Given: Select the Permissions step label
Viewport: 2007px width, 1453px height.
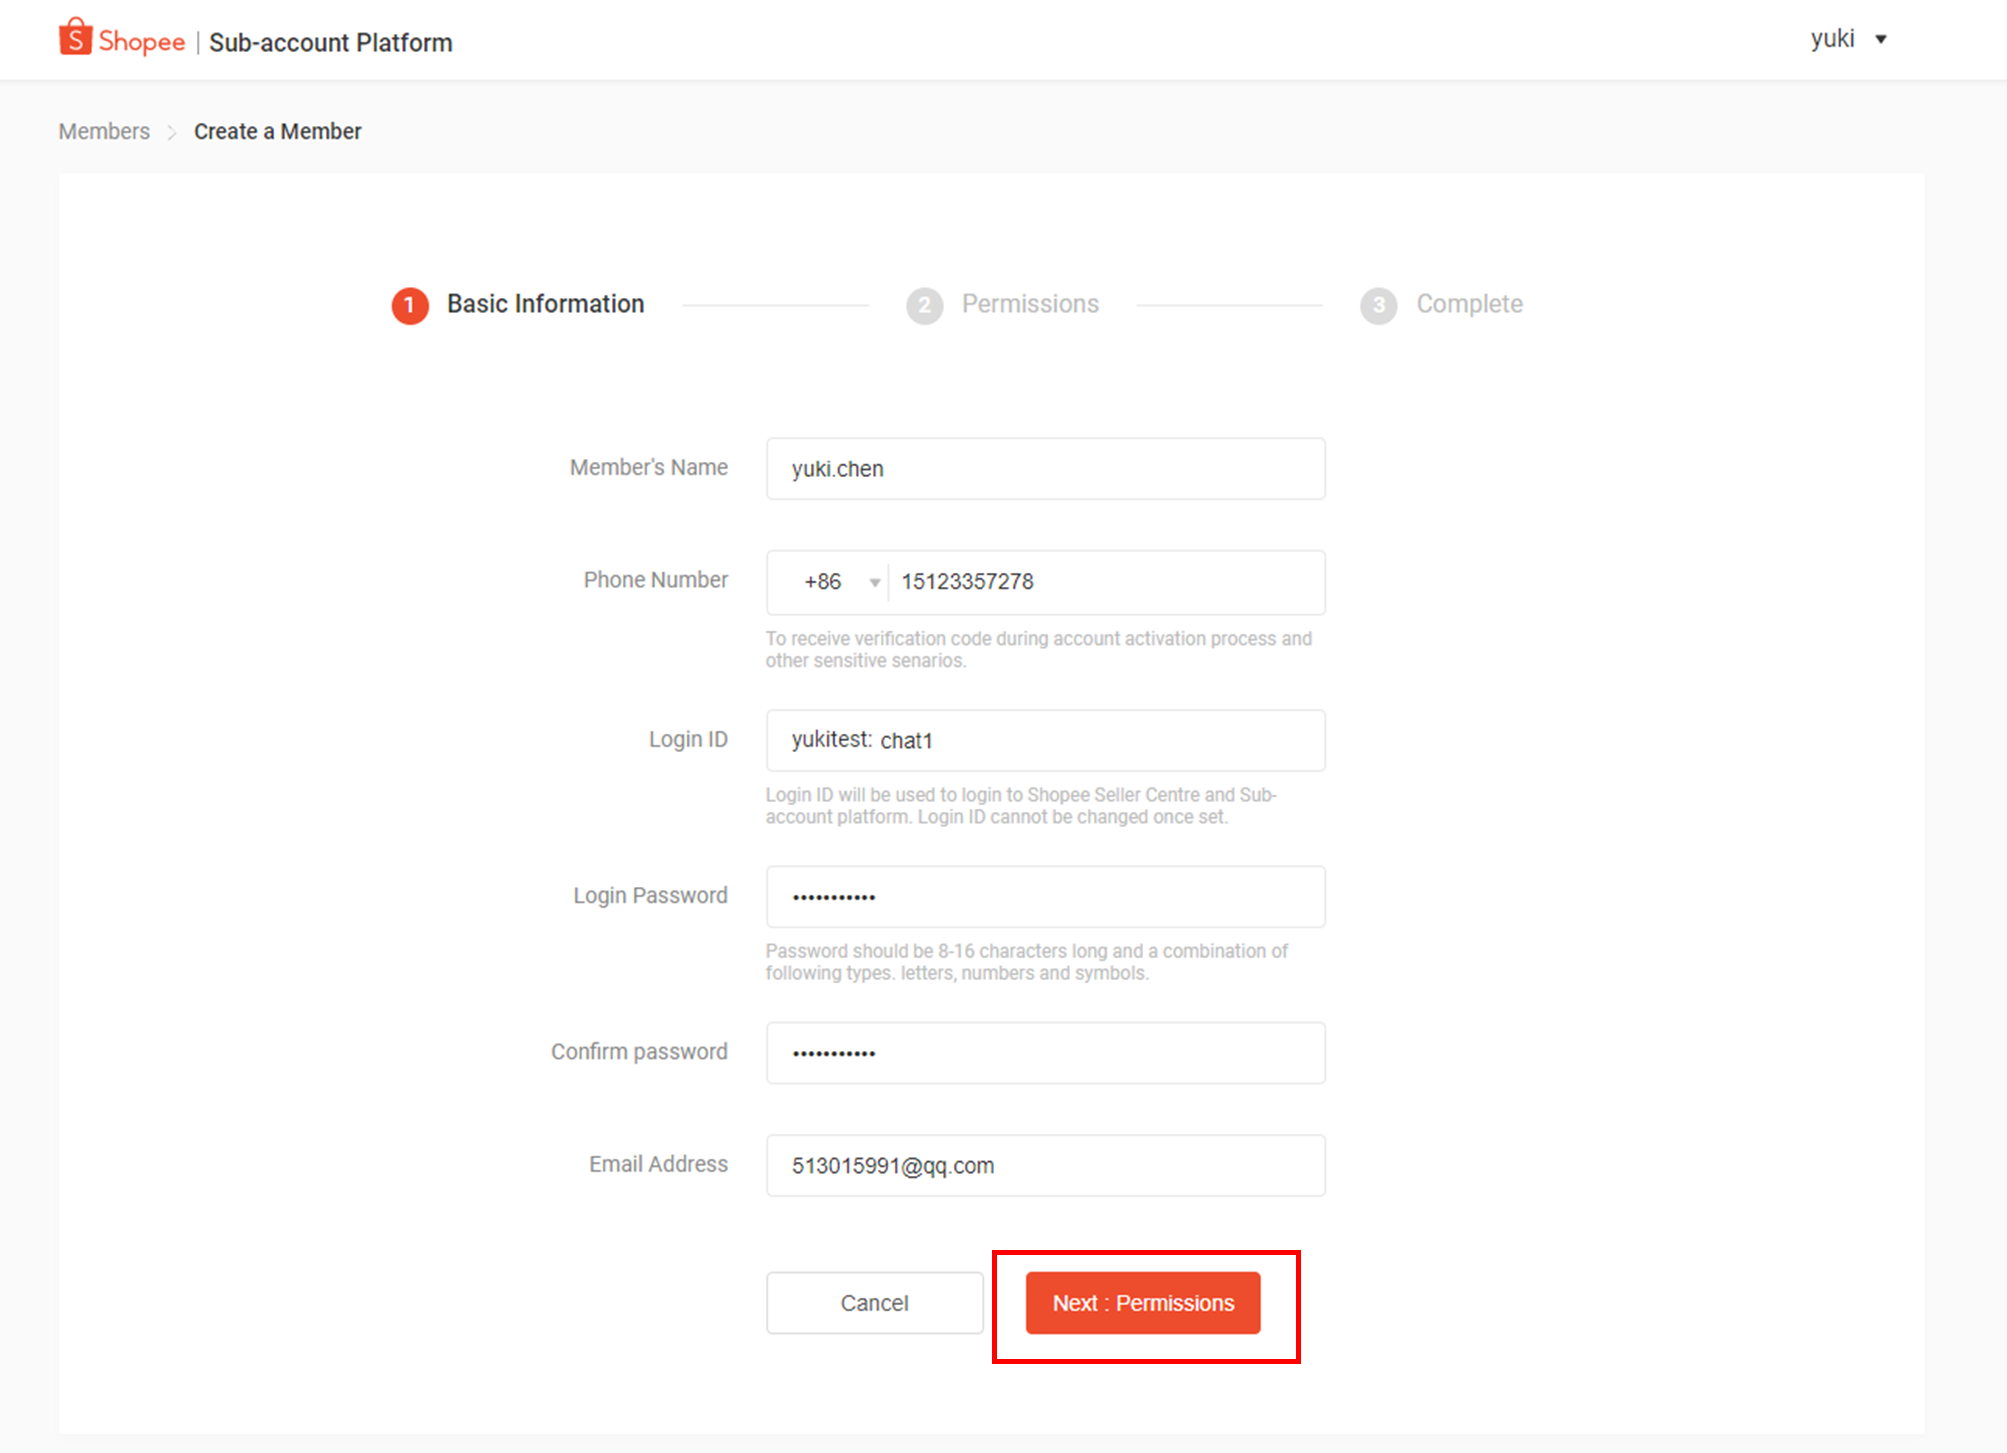Looking at the screenshot, I should [x=1030, y=304].
